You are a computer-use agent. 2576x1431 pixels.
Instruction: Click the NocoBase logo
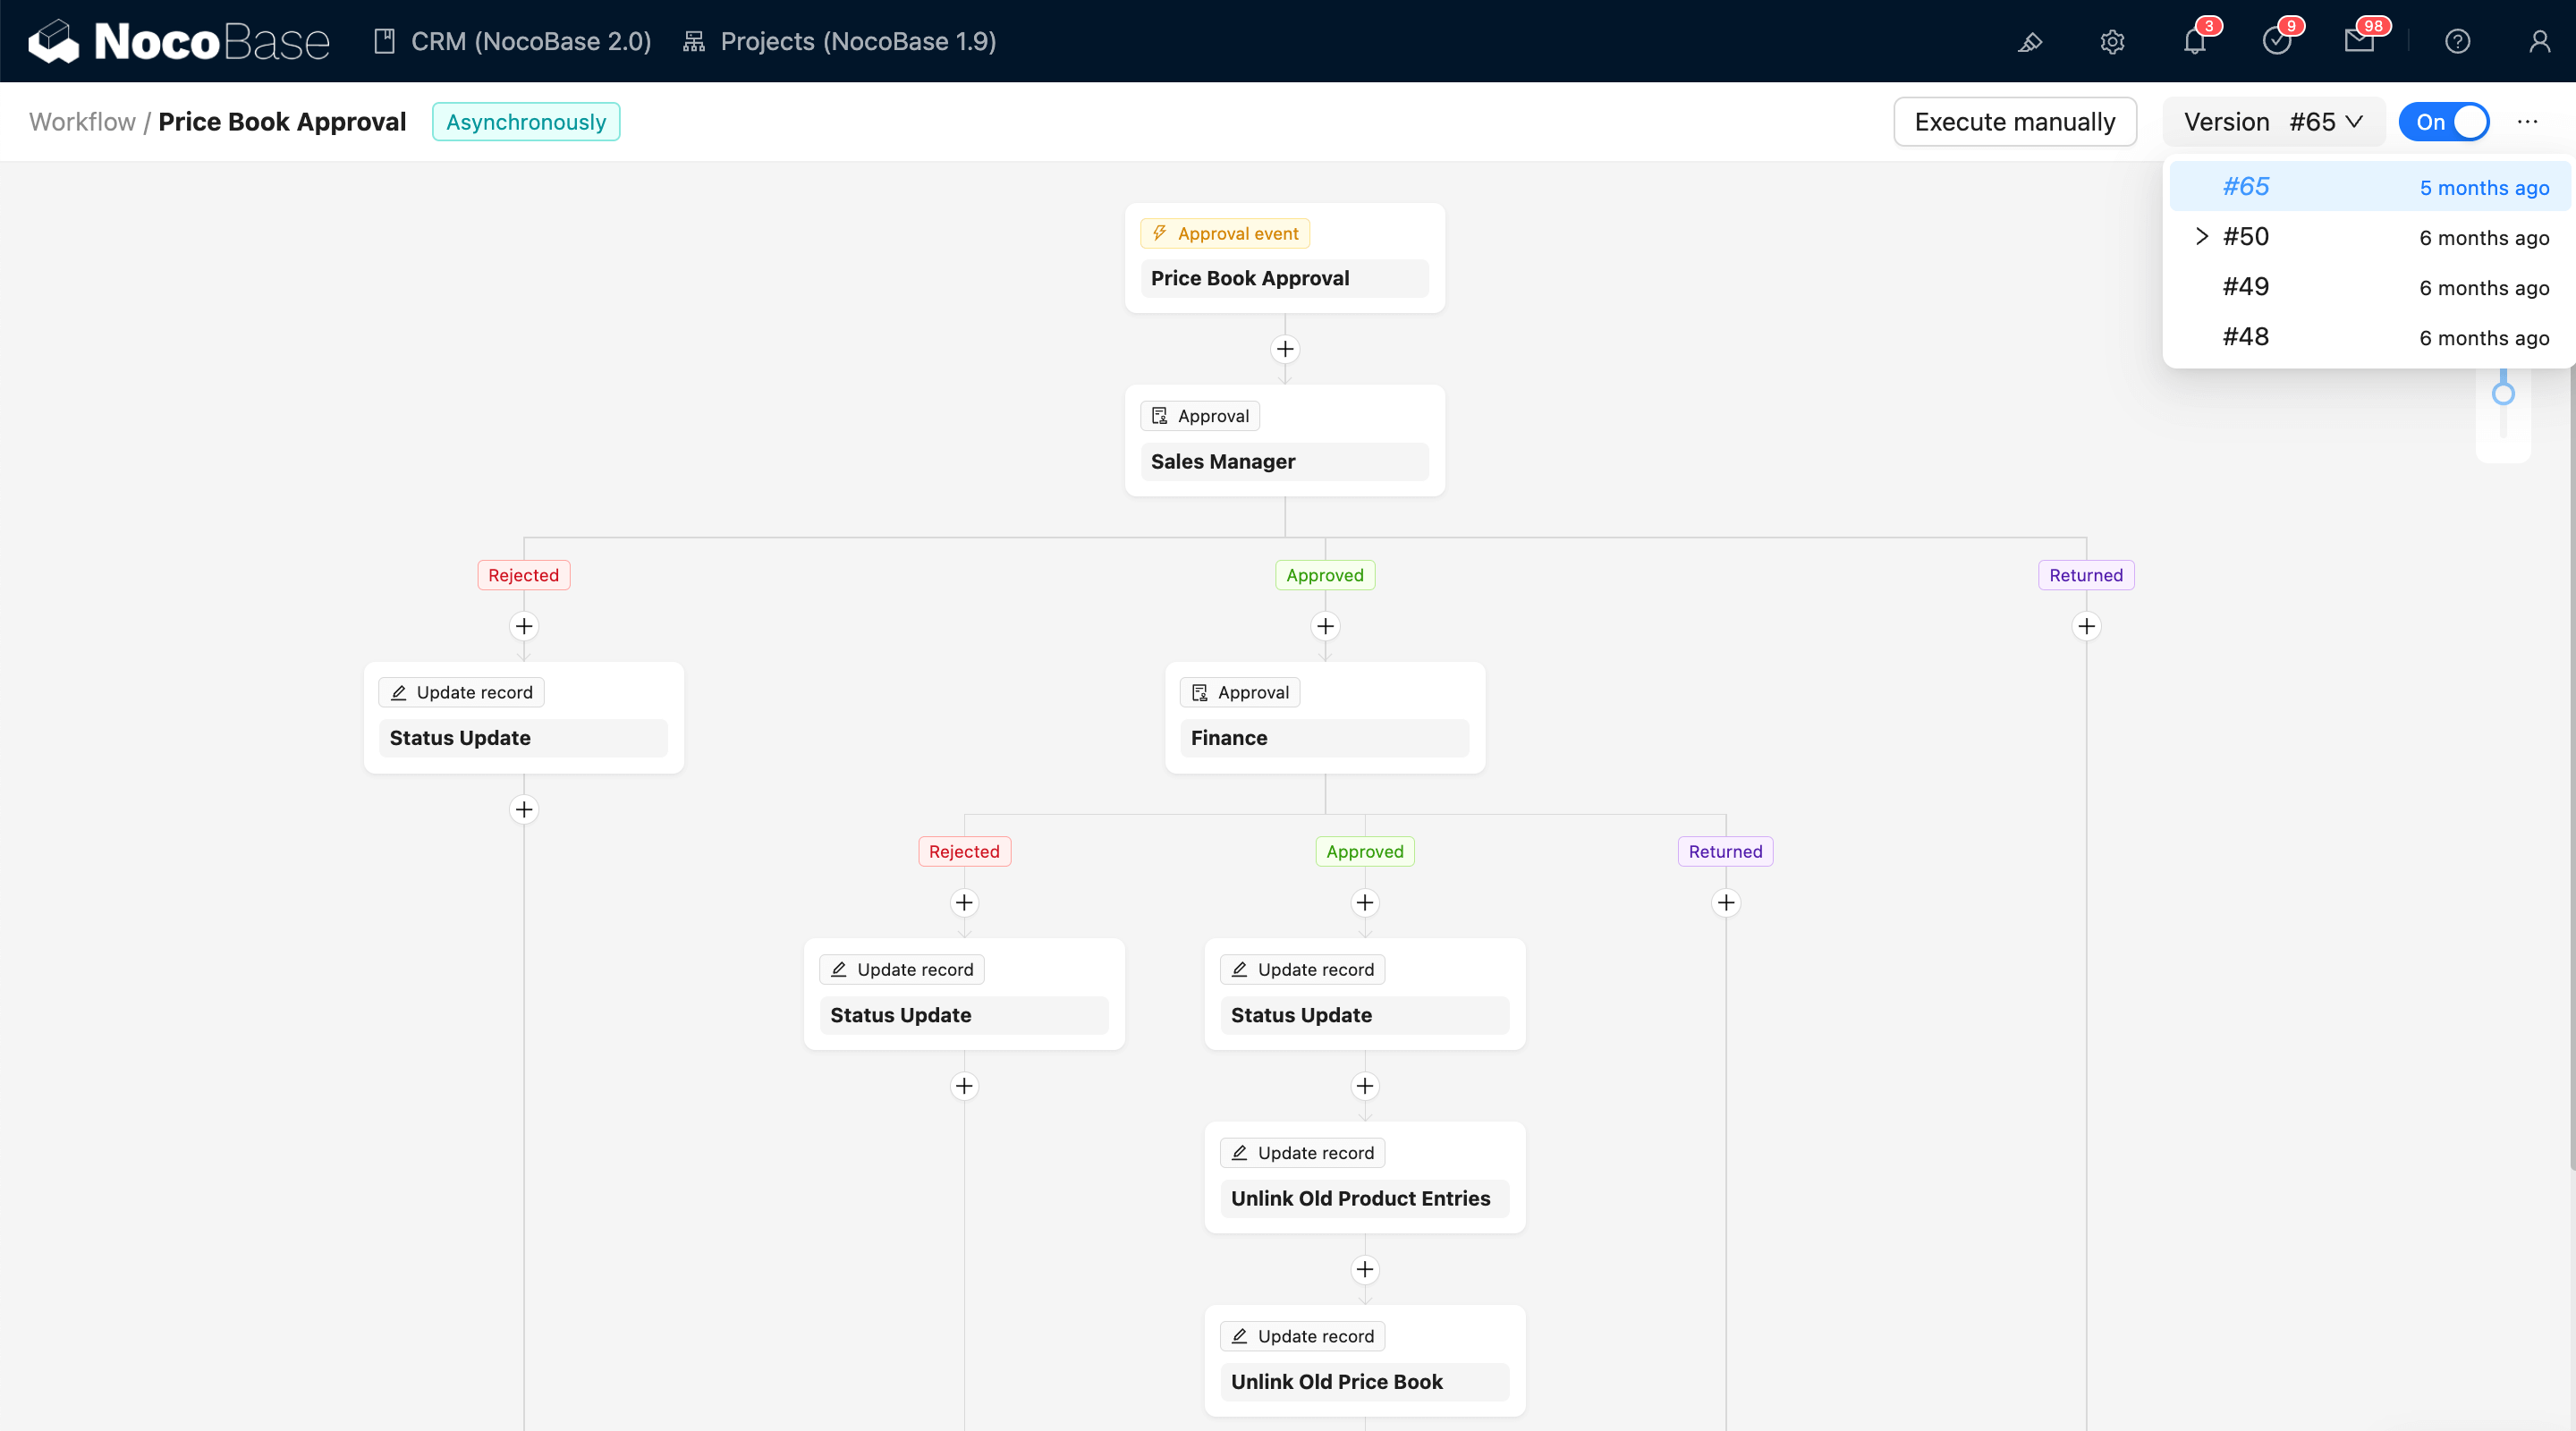tap(179, 41)
